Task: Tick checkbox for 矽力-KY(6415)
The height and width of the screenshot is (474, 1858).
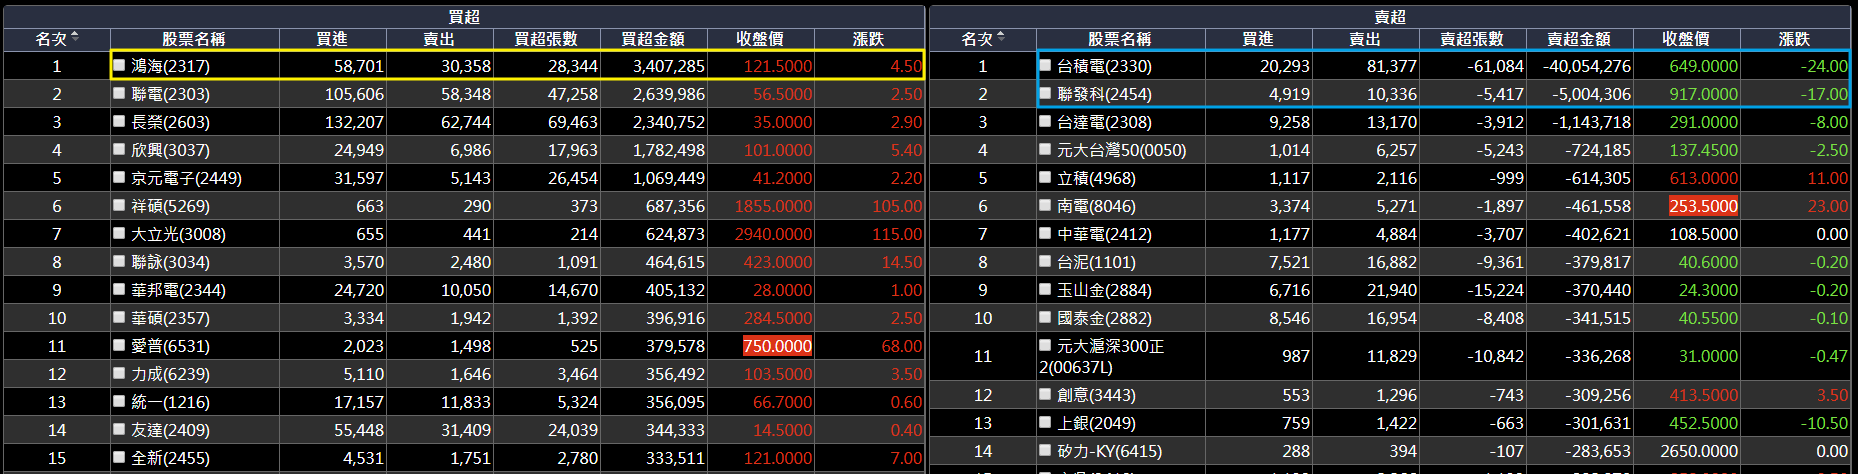Action: 1046,450
